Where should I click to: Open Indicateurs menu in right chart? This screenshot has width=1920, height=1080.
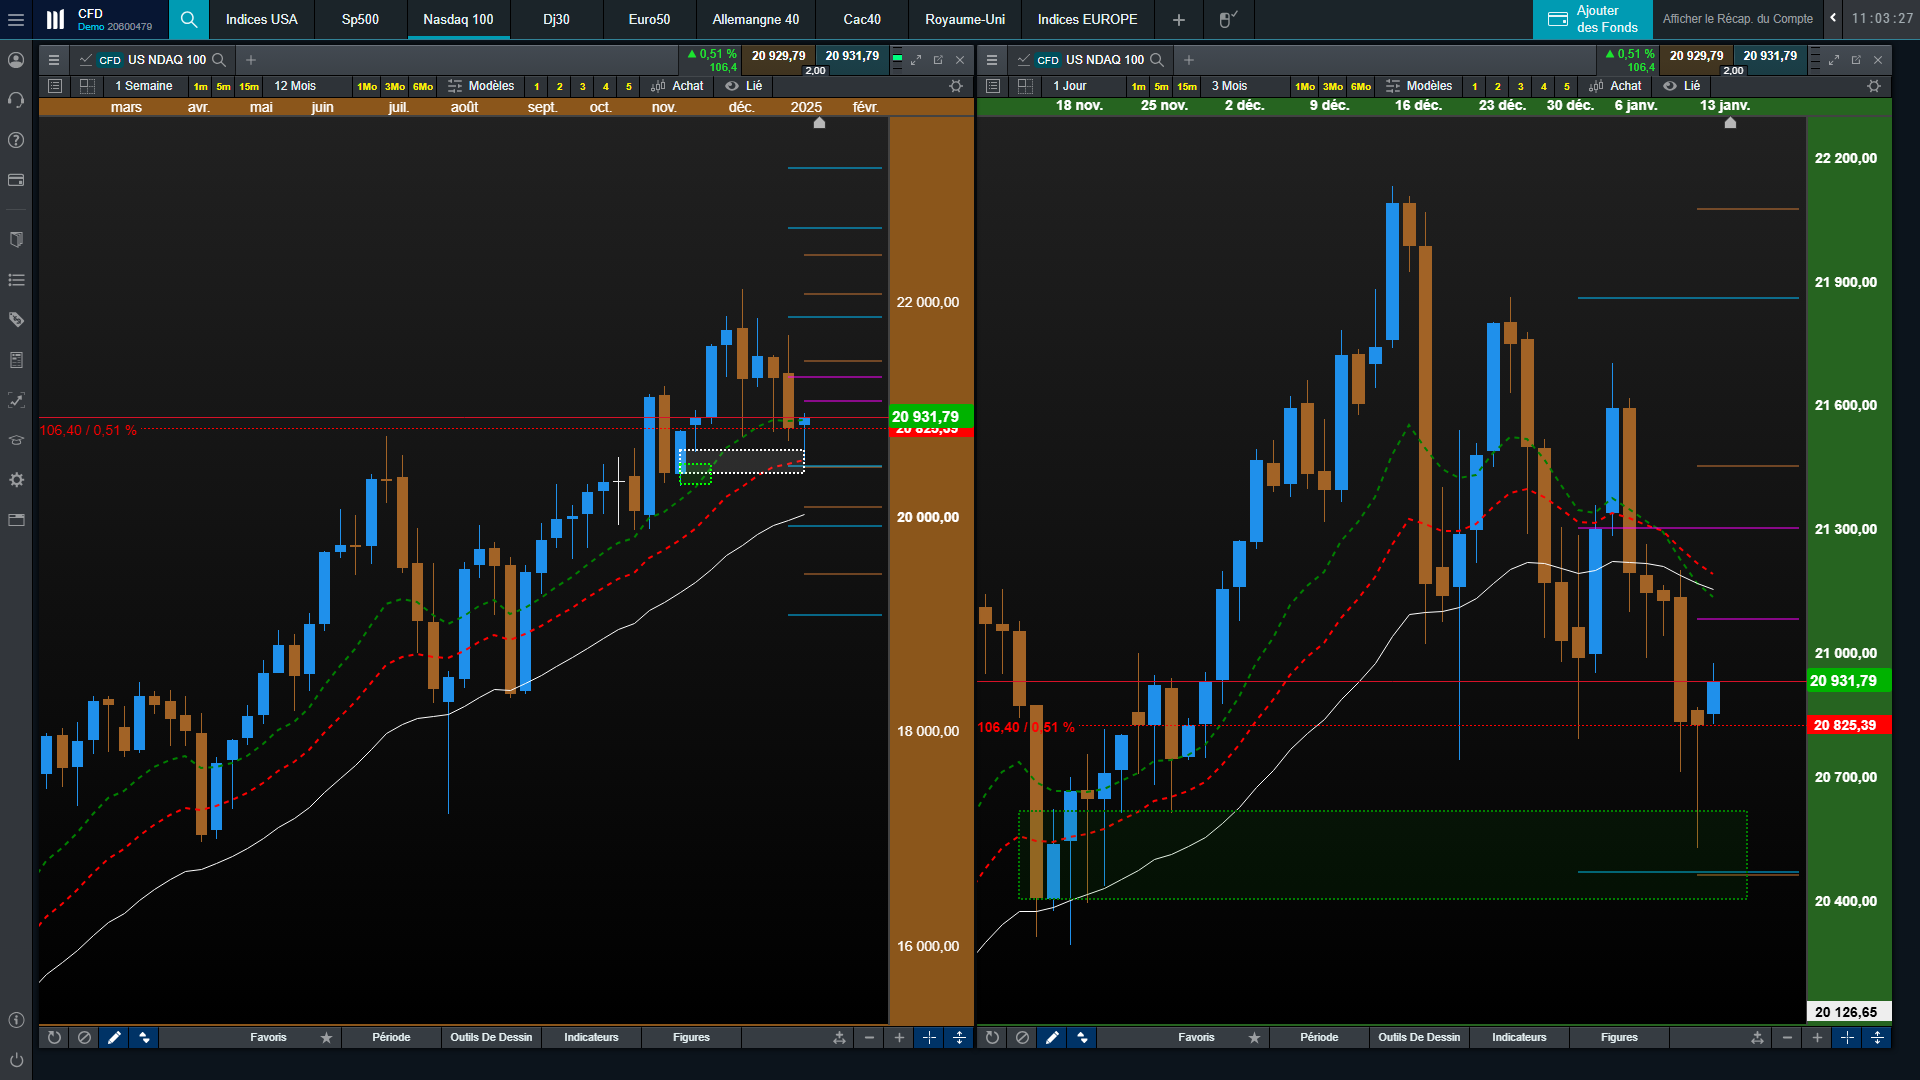click(1519, 1038)
